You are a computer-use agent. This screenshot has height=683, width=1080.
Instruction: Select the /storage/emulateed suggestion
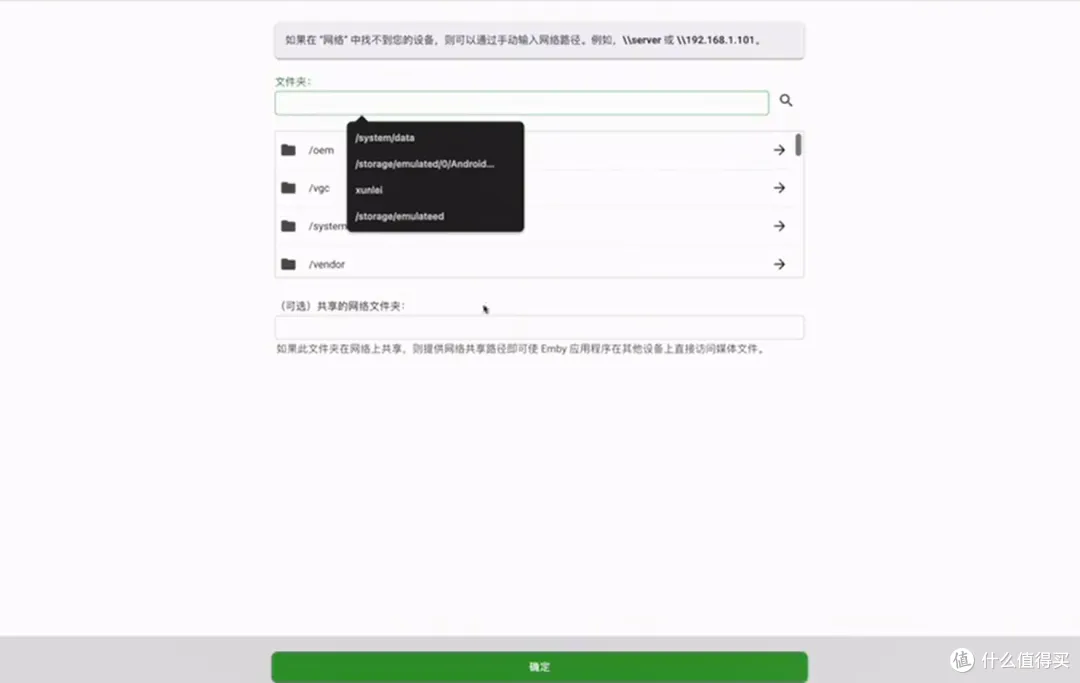click(x=400, y=216)
